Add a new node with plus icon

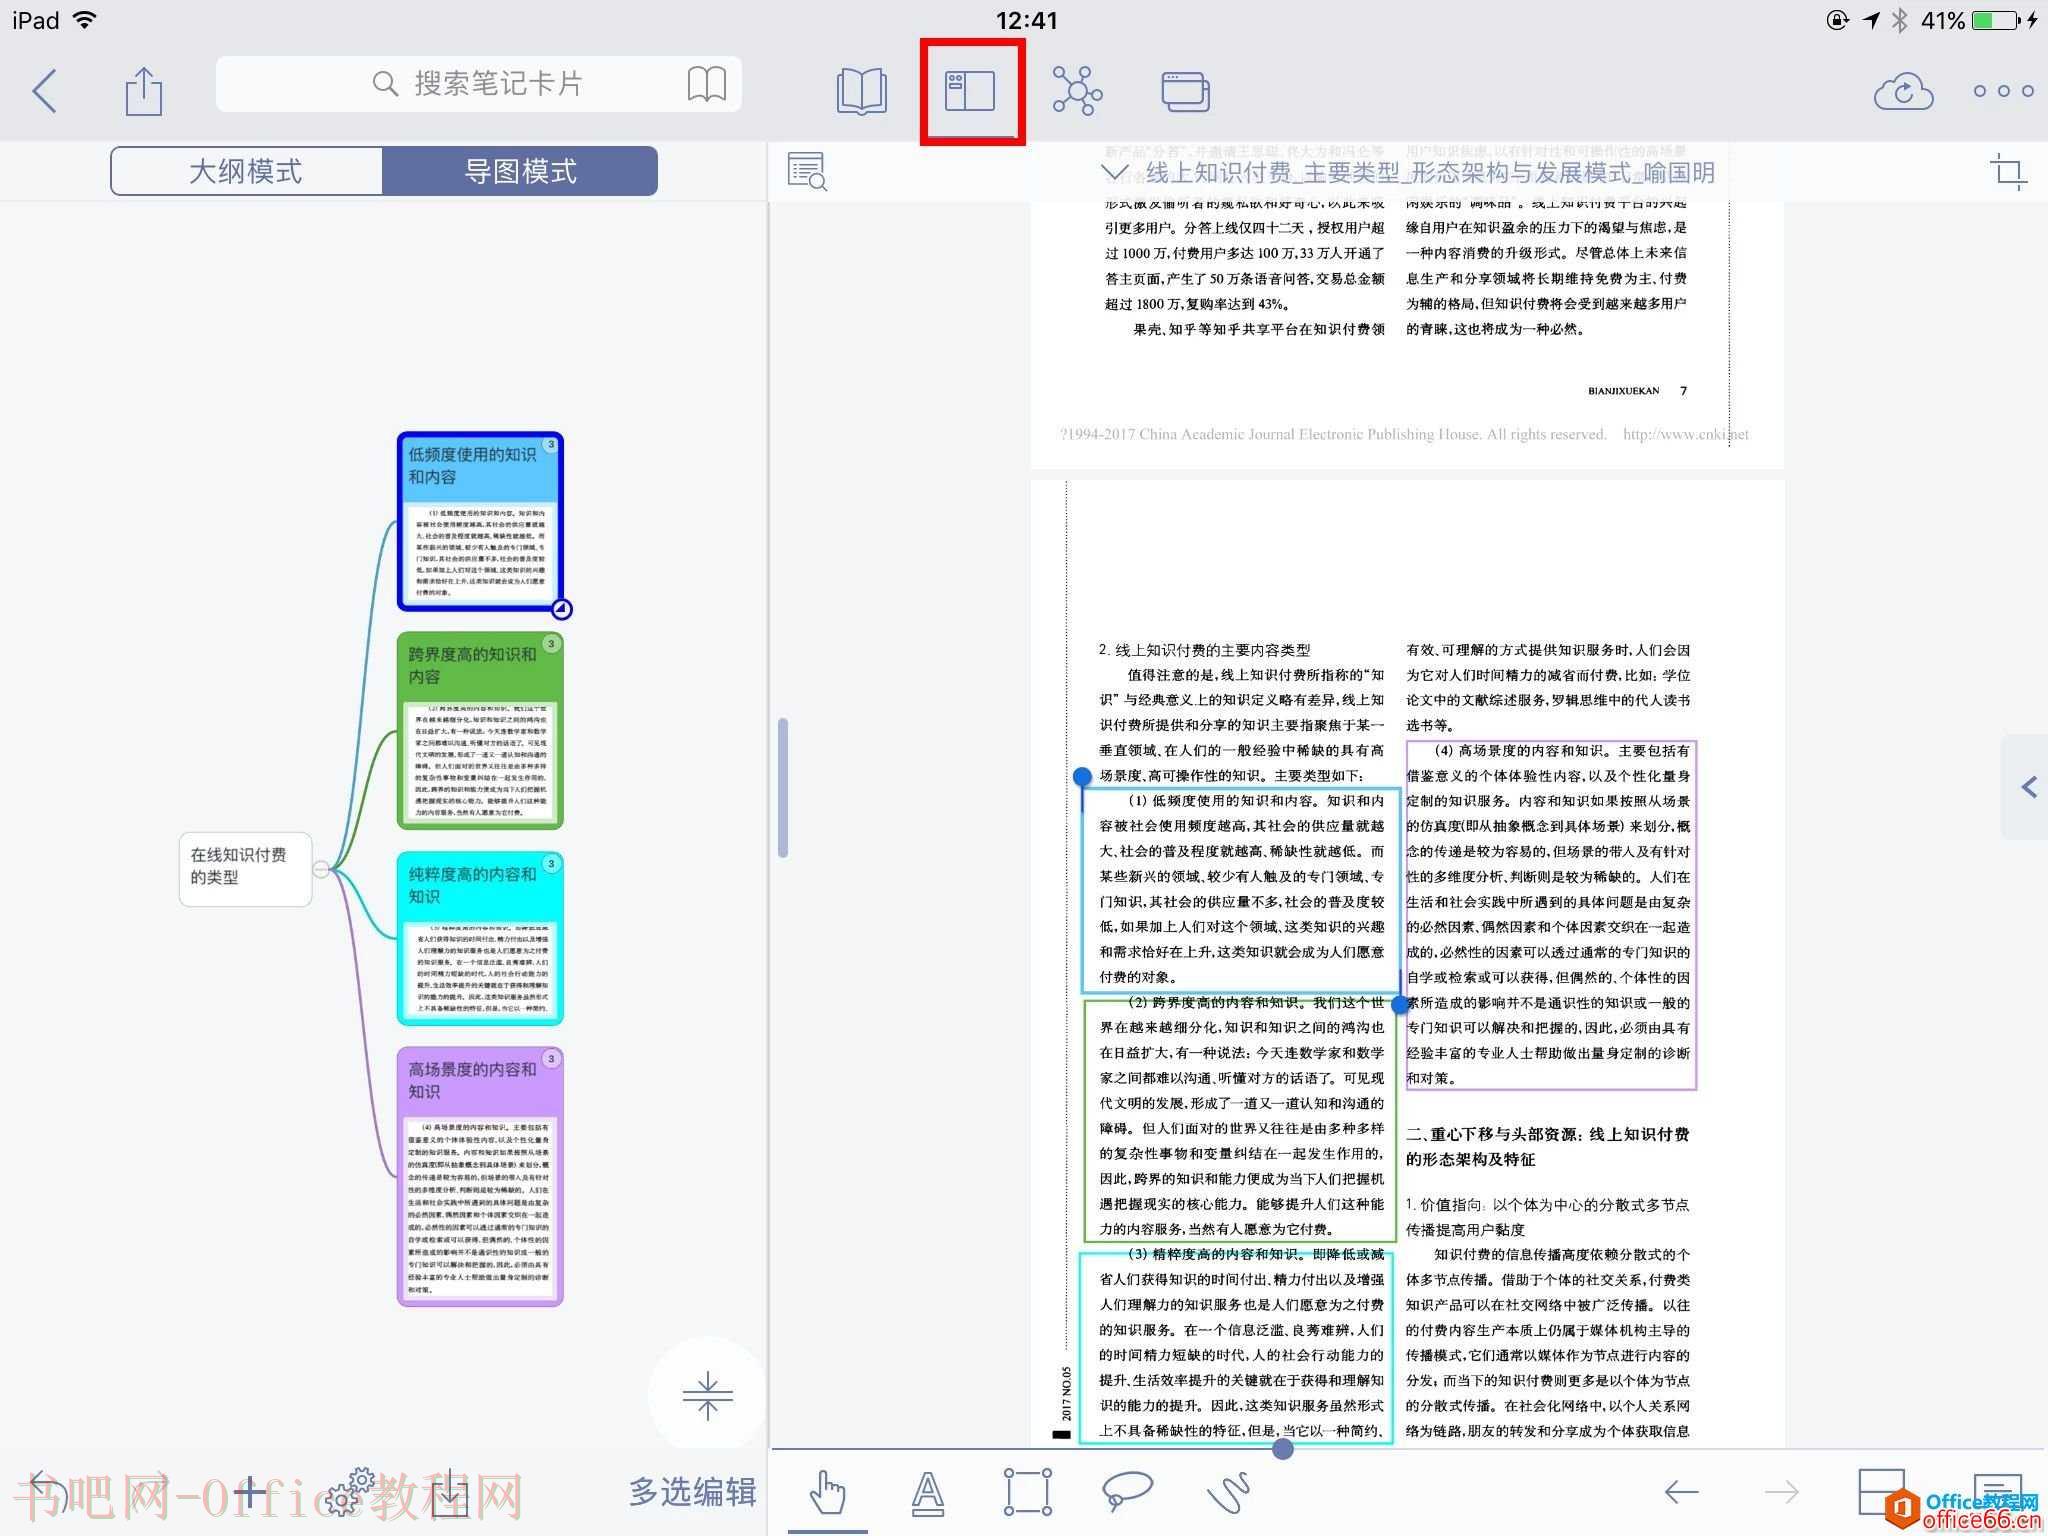point(249,1494)
